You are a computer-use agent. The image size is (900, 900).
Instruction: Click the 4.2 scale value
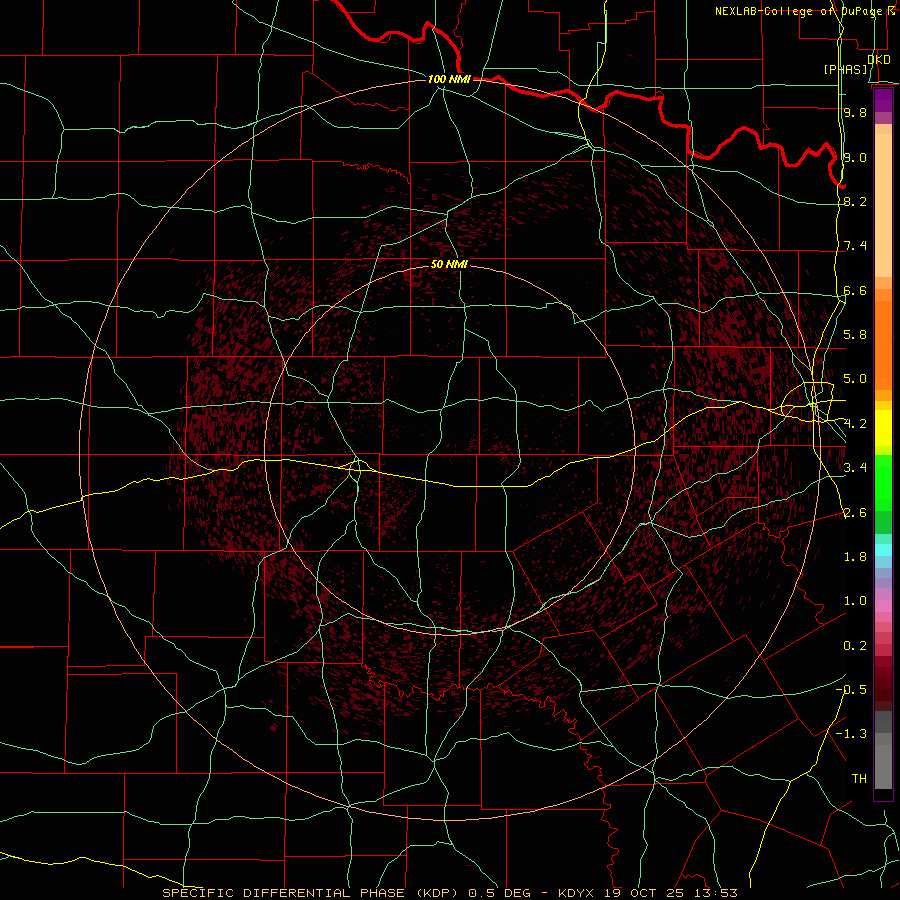coord(855,424)
